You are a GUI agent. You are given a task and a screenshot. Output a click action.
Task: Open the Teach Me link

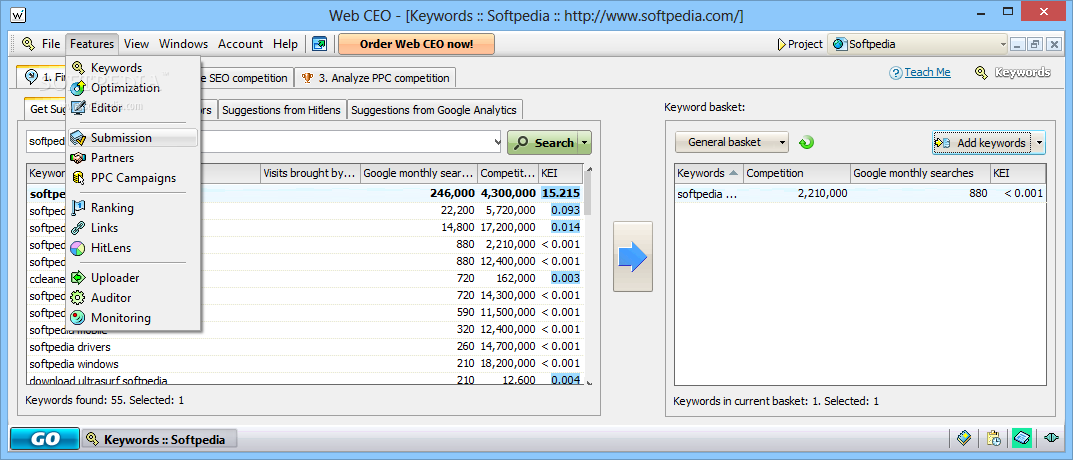coord(927,72)
